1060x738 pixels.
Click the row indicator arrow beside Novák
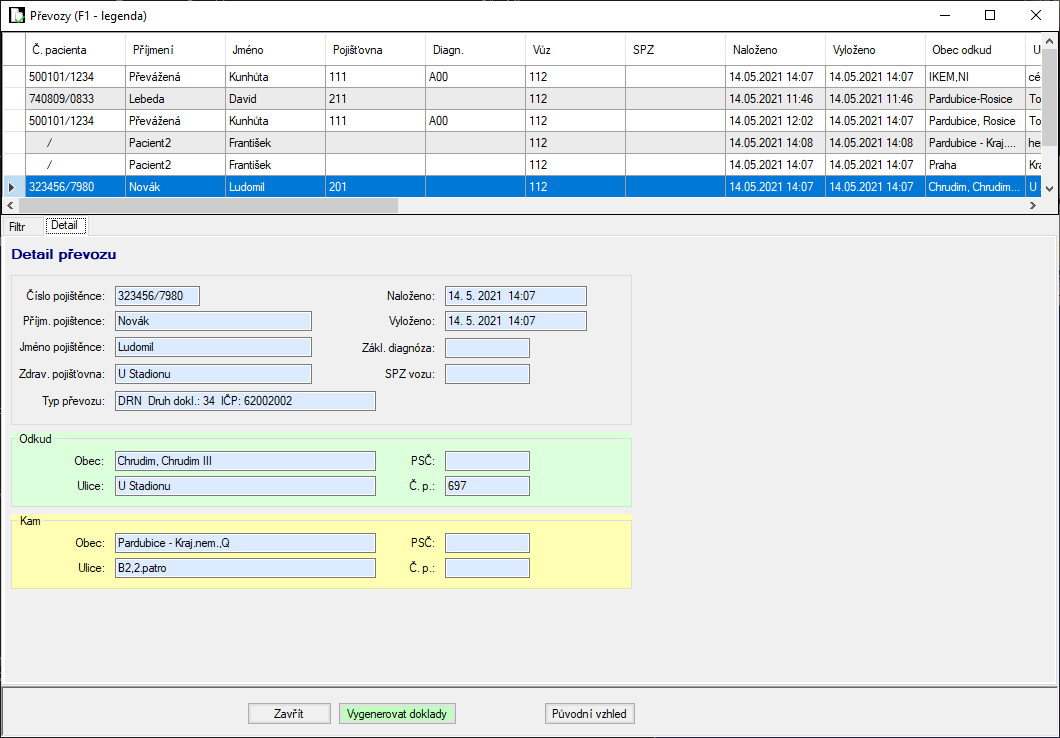12,187
